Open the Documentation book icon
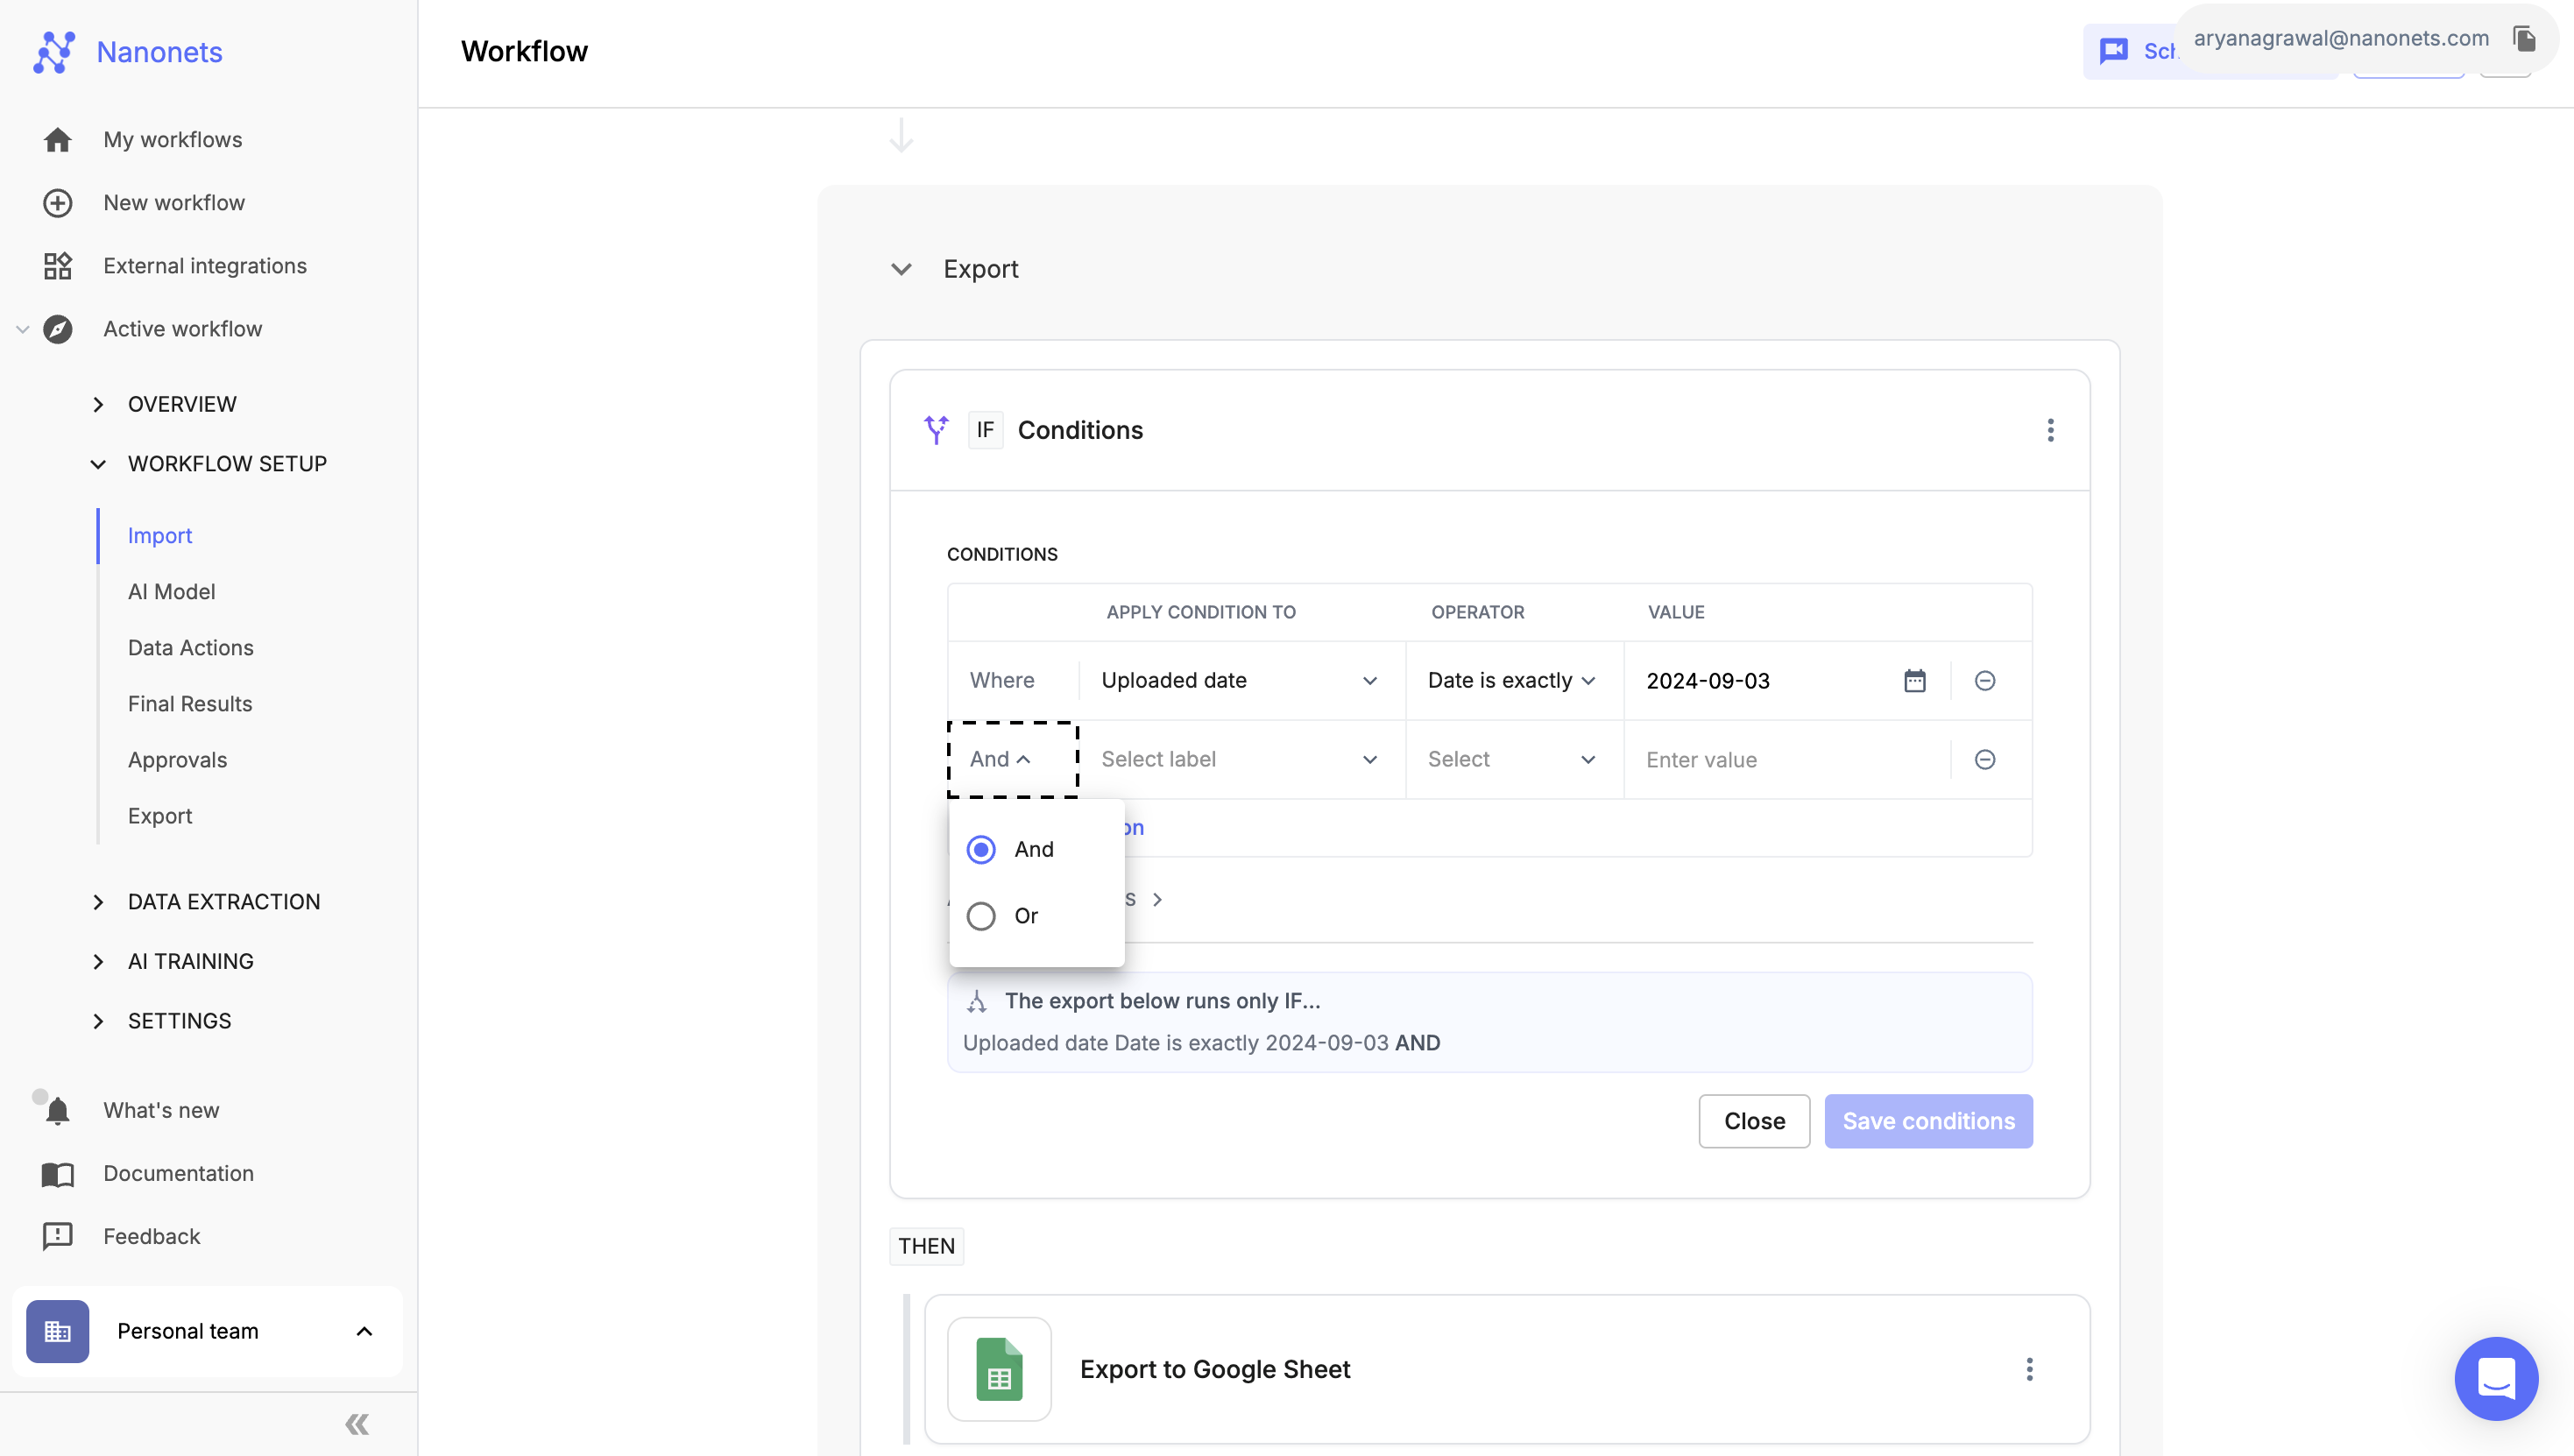The width and height of the screenshot is (2574, 1456). pyautogui.click(x=57, y=1174)
